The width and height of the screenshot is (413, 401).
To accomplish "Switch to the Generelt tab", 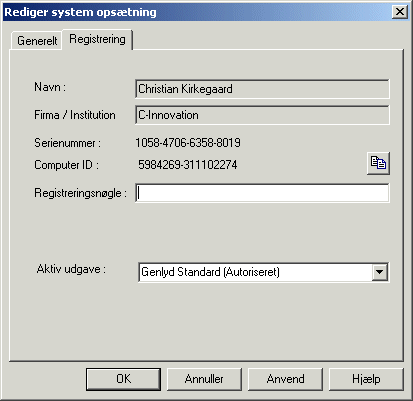I will tap(37, 41).
